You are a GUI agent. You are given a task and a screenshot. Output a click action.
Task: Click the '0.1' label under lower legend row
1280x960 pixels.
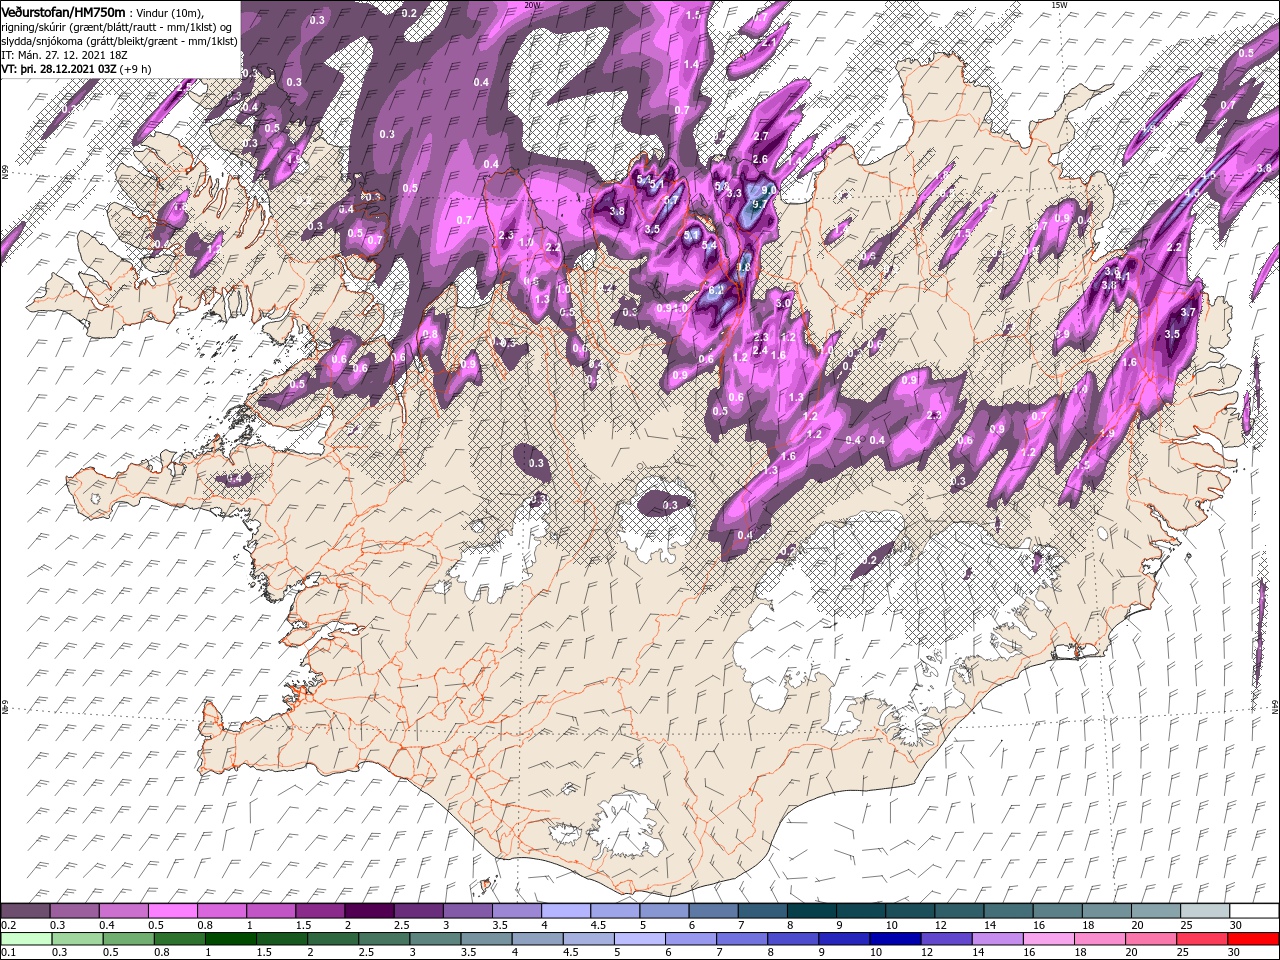pos(8,951)
